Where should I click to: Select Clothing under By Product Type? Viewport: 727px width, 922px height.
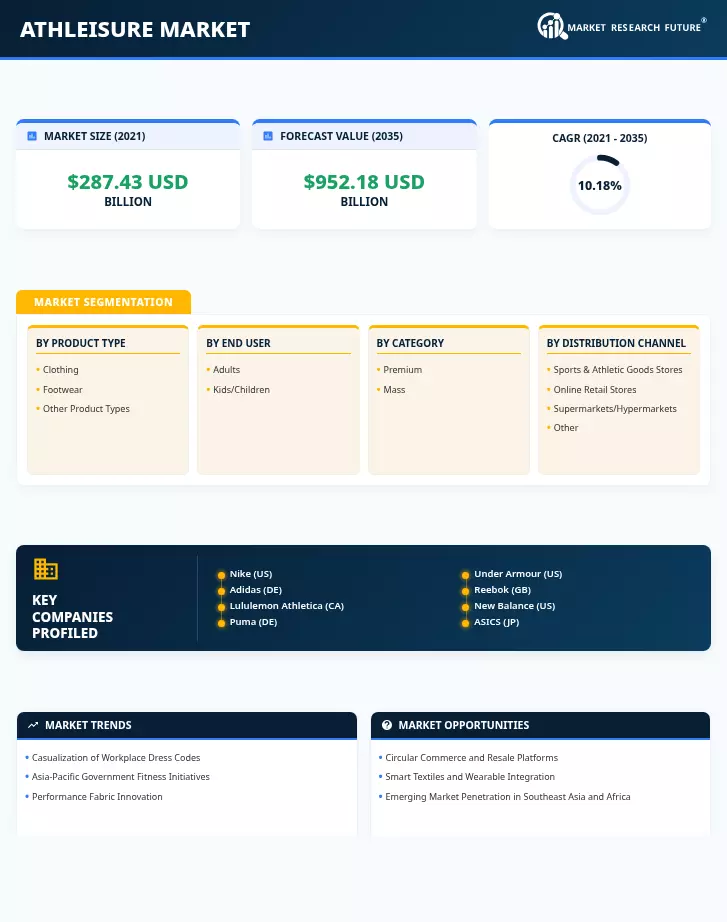coord(61,370)
